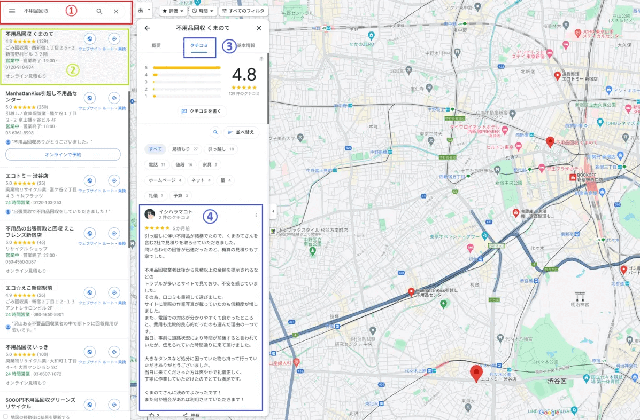
Task: Filter reviews by the 見積もり chip
Action: tap(185, 149)
